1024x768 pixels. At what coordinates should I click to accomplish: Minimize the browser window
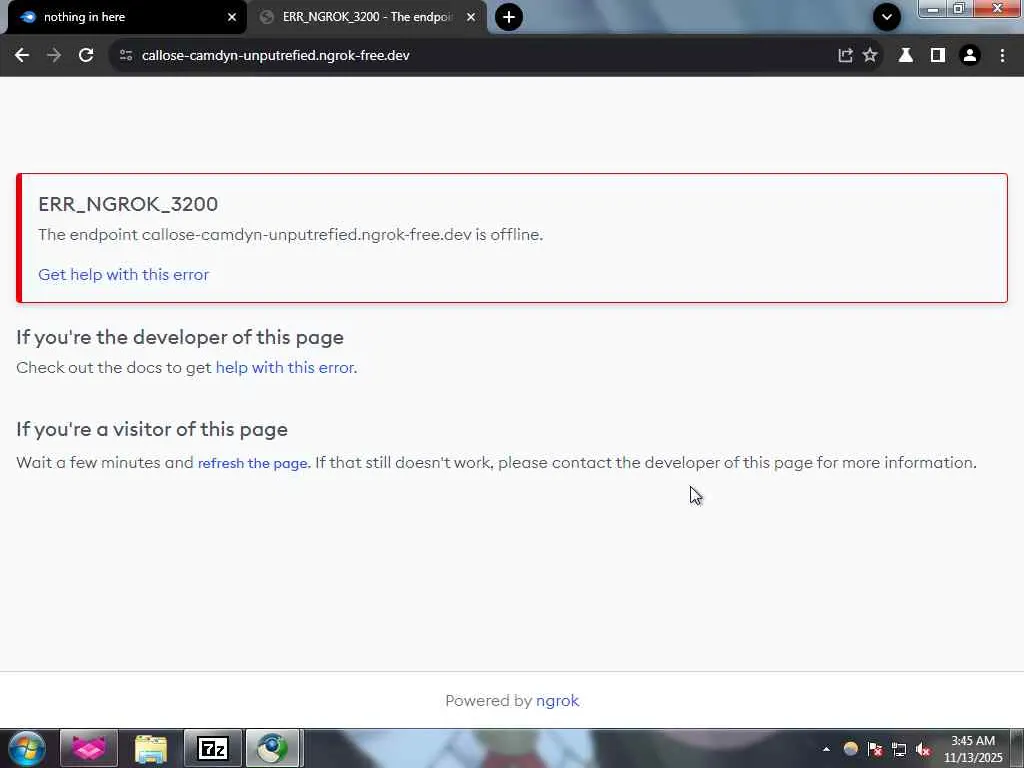coord(933,8)
